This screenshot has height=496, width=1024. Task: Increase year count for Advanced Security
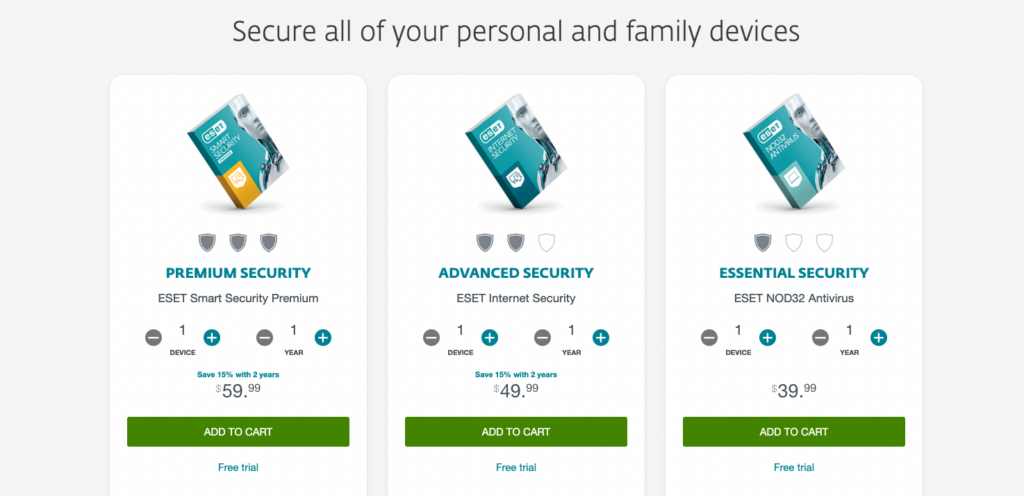pyautogui.click(x=601, y=337)
